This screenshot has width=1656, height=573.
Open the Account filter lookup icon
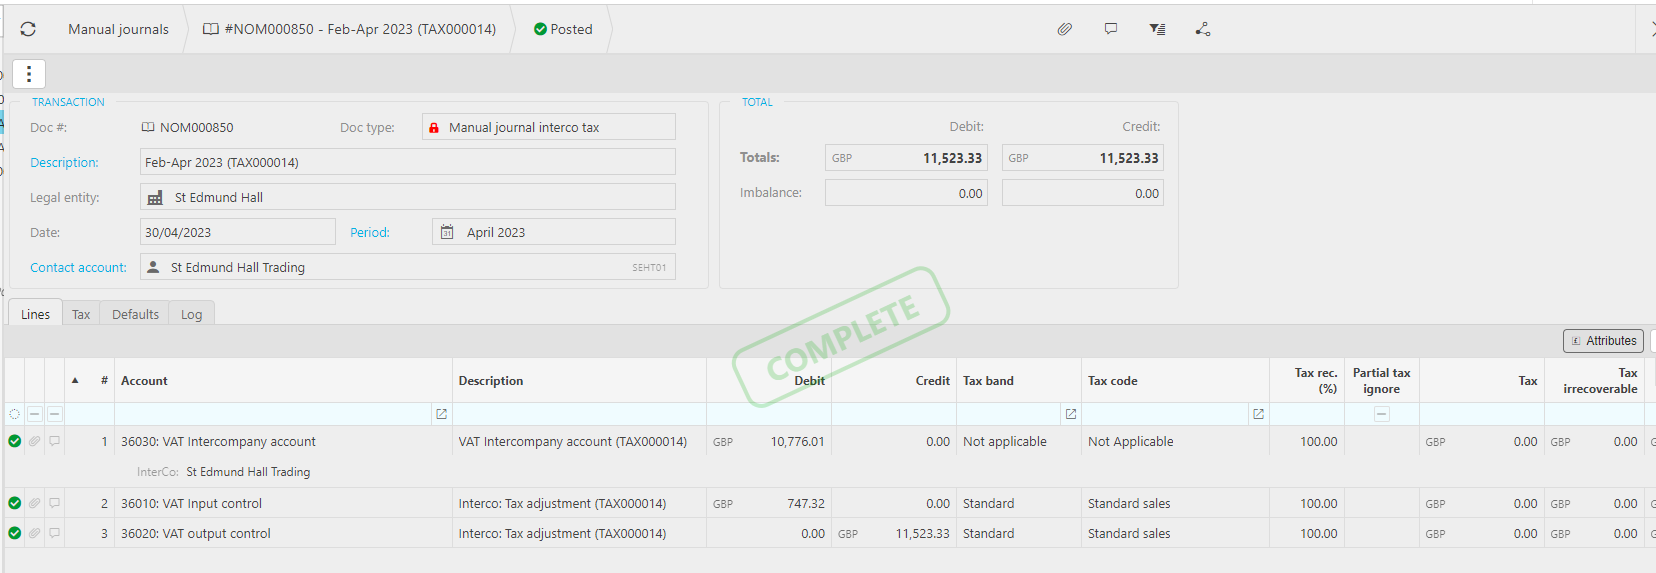[x=441, y=414]
